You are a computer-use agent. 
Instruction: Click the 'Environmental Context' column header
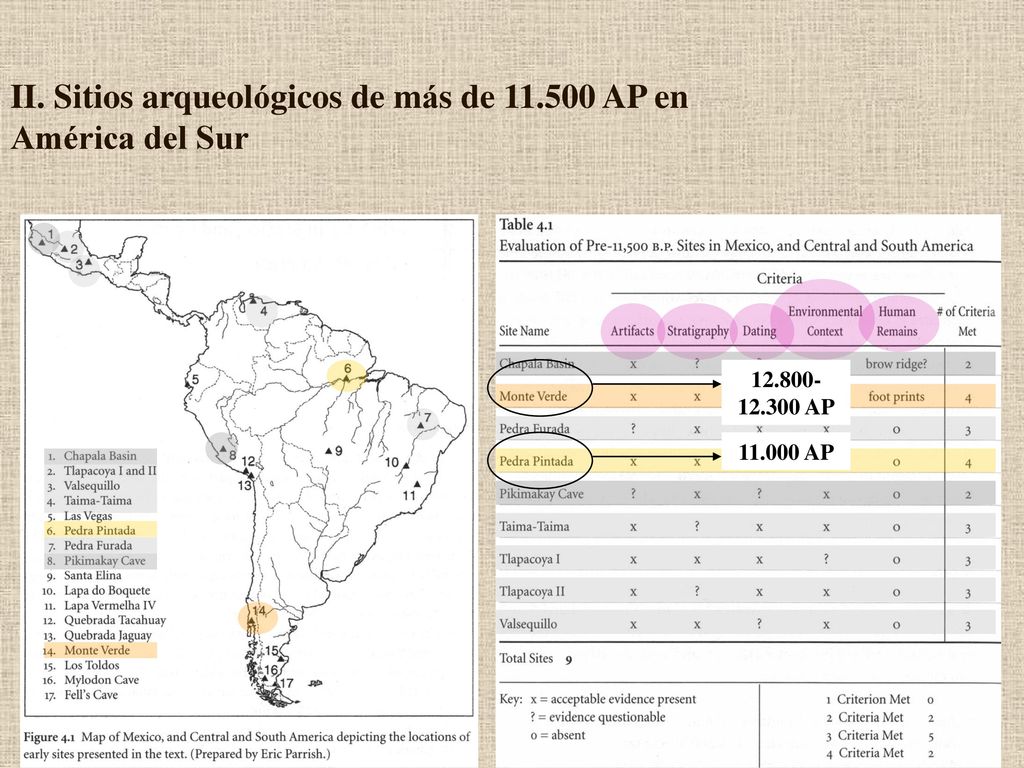pos(825,321)
